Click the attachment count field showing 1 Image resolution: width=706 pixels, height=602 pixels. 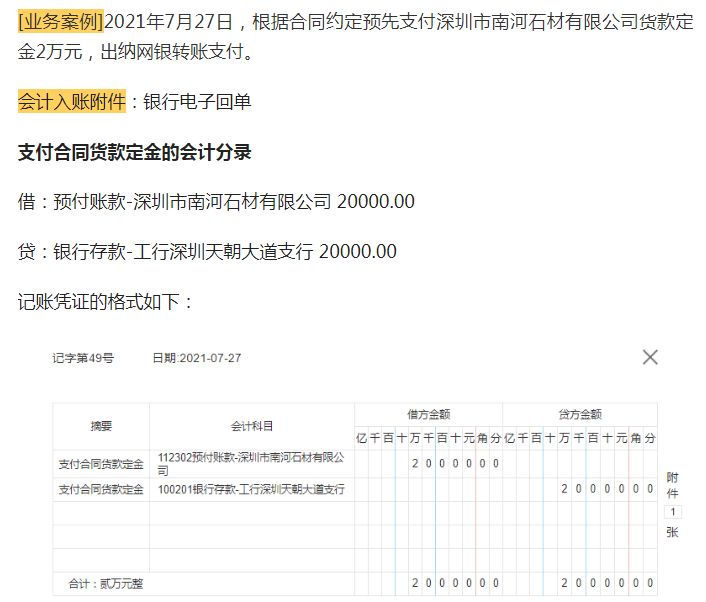pos(673,512)
